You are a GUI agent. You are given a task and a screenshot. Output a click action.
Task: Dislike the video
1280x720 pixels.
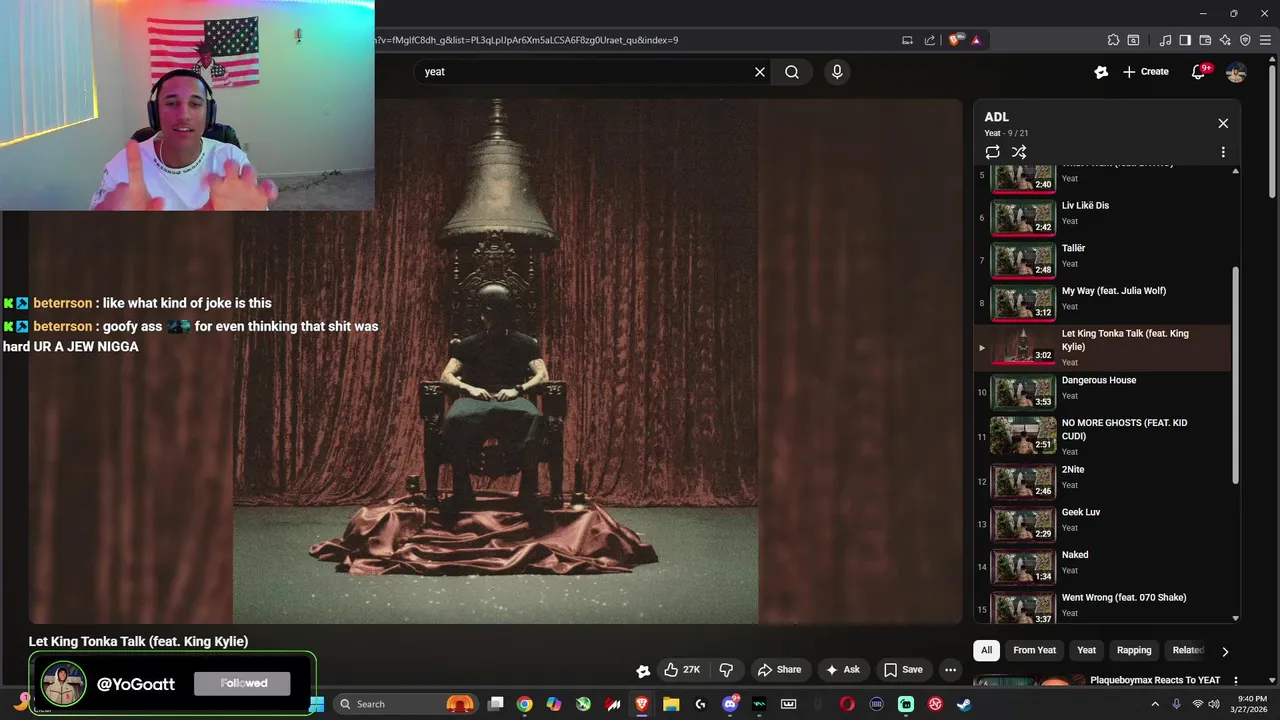(727, 670)
